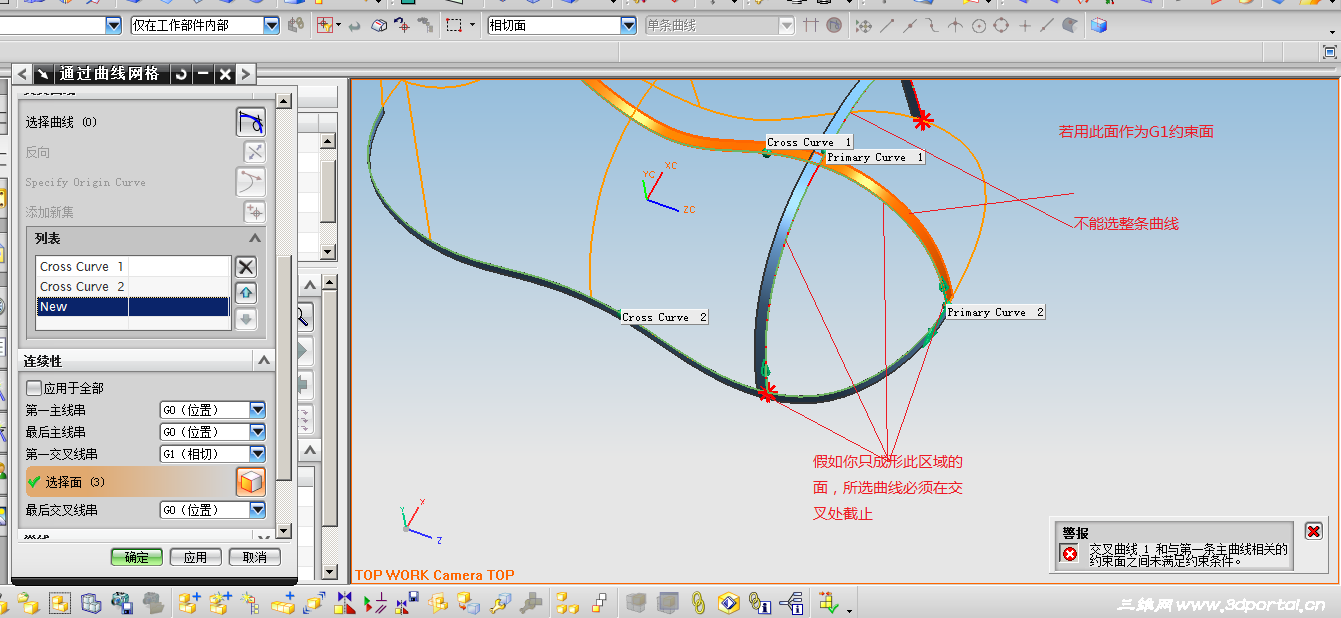
Task: Go to next step with right arrow in dialog title
Action: 246,74
